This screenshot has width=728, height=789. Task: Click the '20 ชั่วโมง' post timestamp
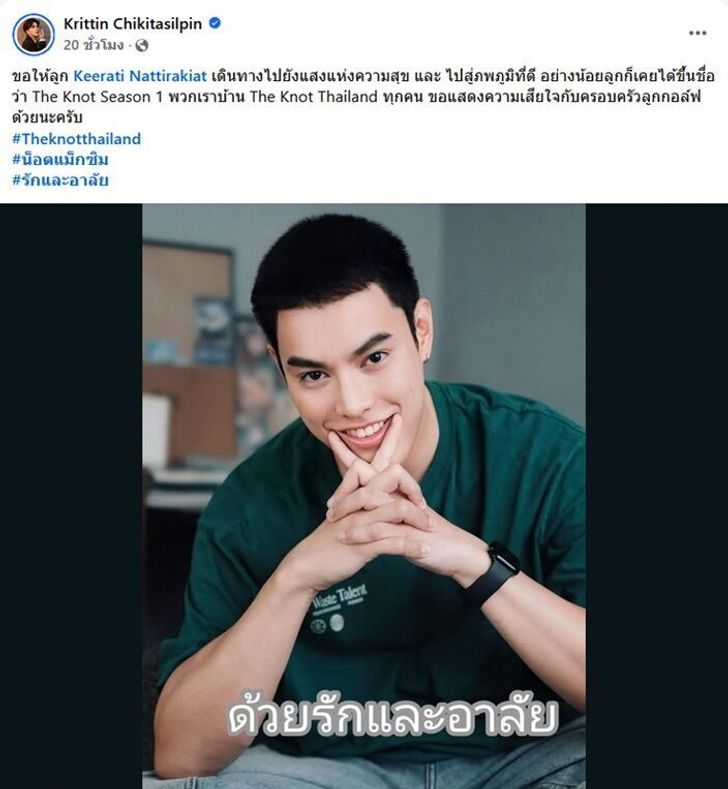click(94, 45)
